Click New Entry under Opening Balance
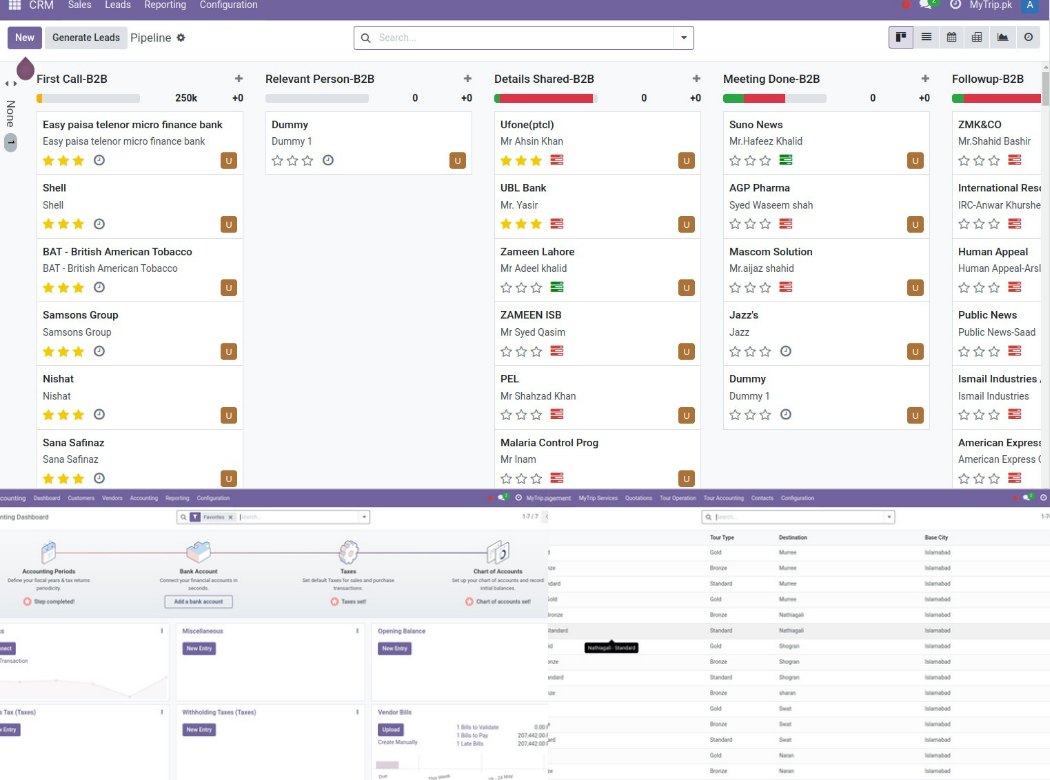This screenshot has height=780, width=1050. [394, 648]
